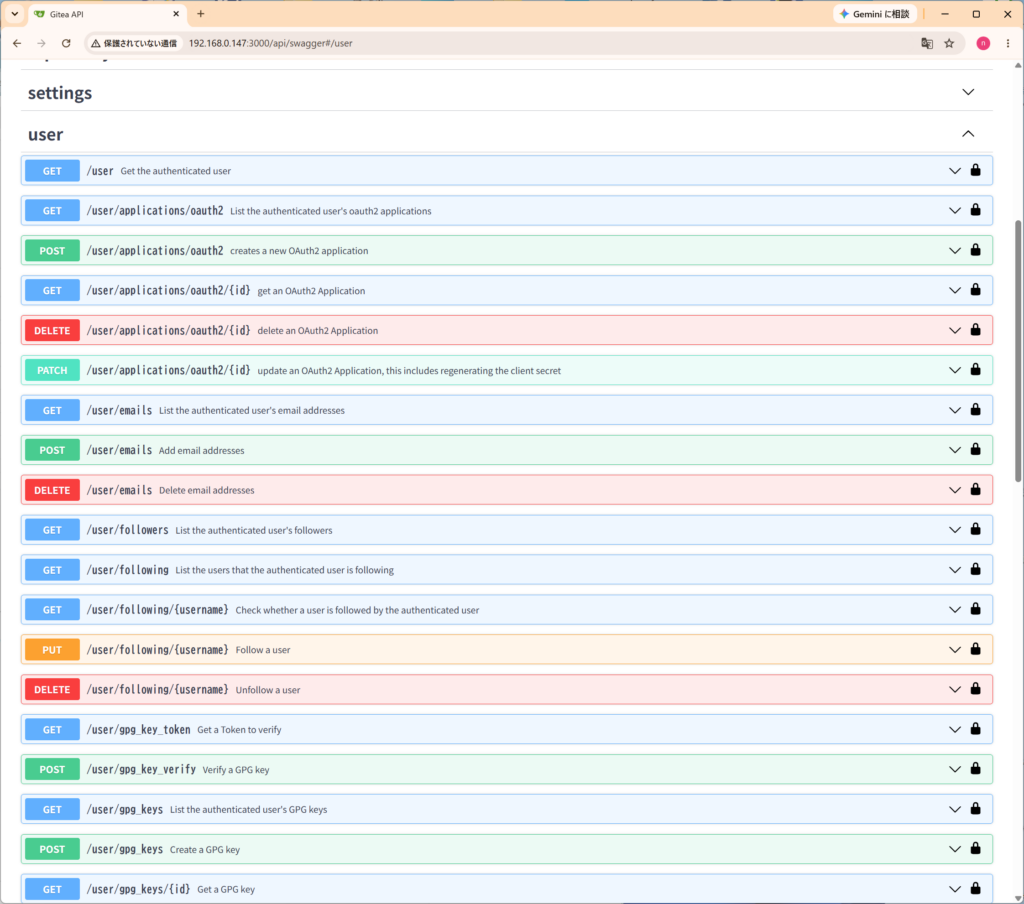The width and height of the screenshot is (1024, 904).
Task: Click the browser reload icon
Action: pos(66,43)
